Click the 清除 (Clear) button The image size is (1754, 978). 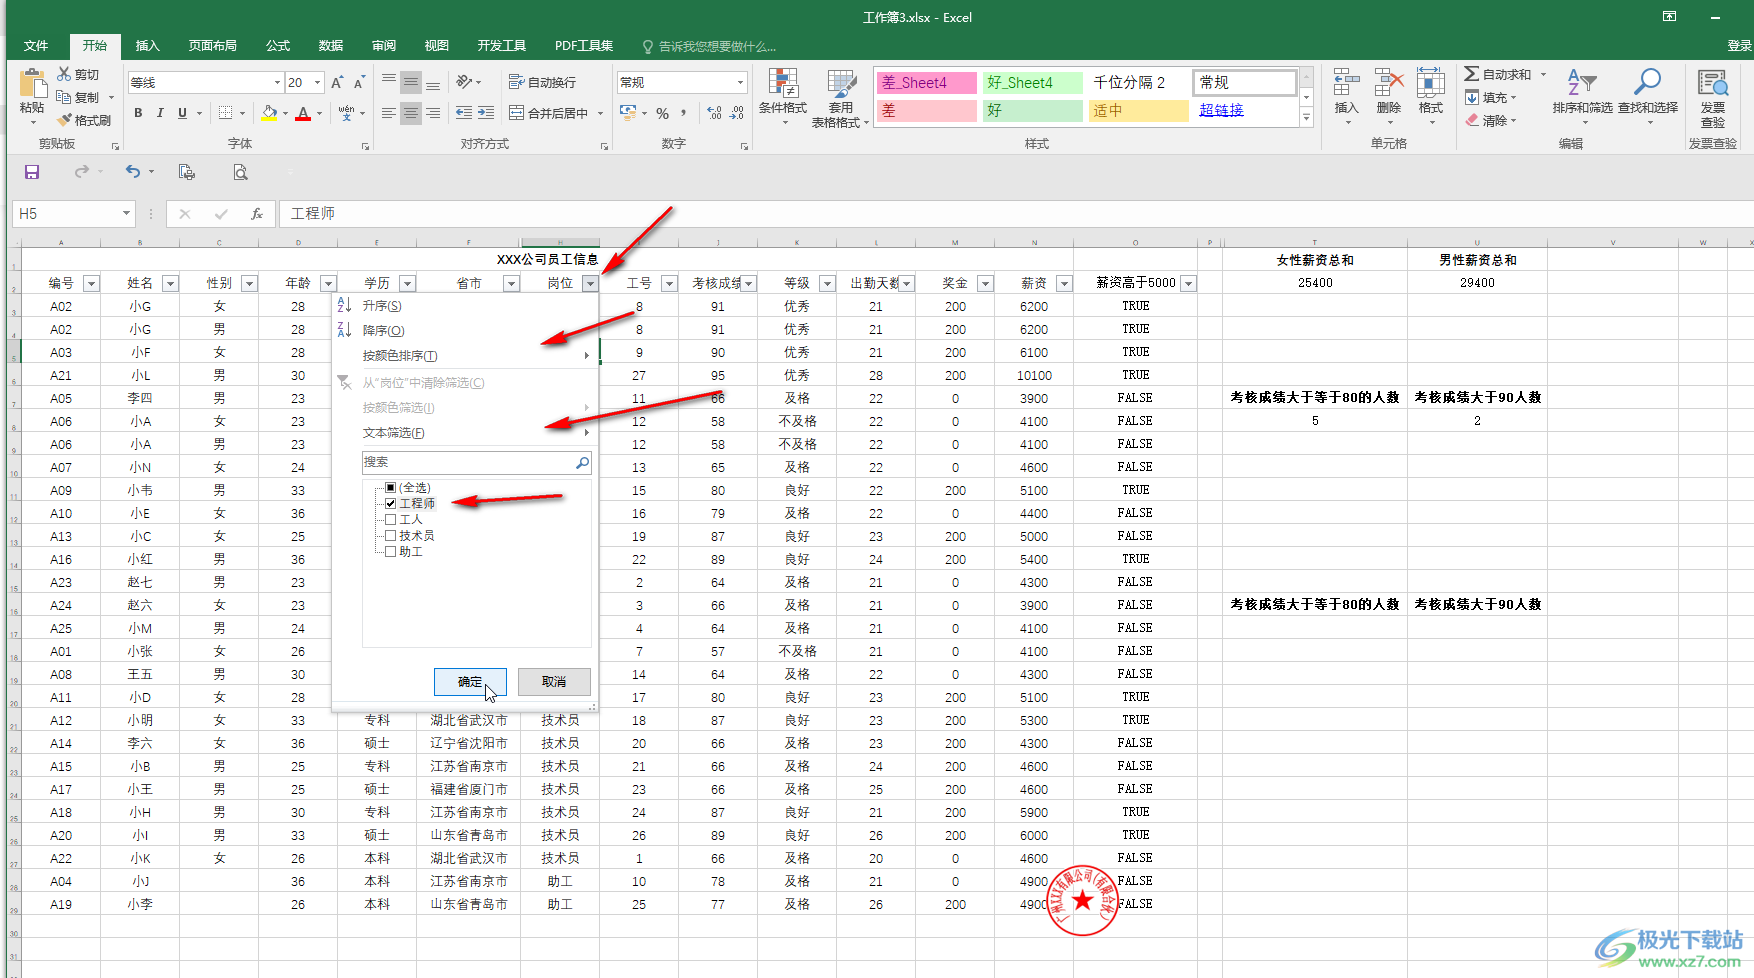(1491, 121)
